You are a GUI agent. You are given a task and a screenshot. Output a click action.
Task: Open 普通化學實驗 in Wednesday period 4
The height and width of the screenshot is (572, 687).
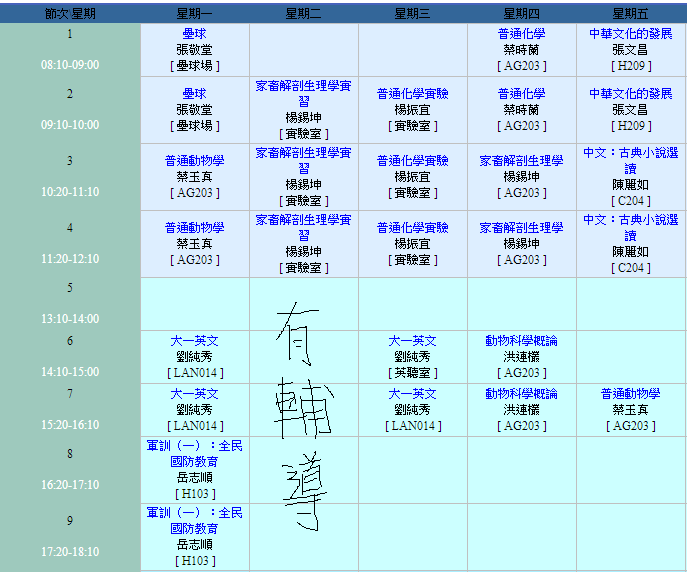click(x=412, y=228)
